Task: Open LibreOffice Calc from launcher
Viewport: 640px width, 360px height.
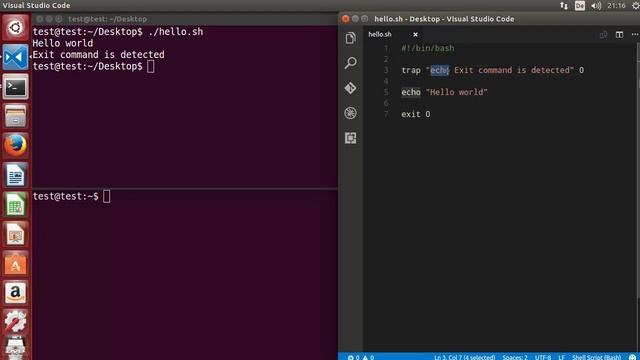Action: coord(16,204)
